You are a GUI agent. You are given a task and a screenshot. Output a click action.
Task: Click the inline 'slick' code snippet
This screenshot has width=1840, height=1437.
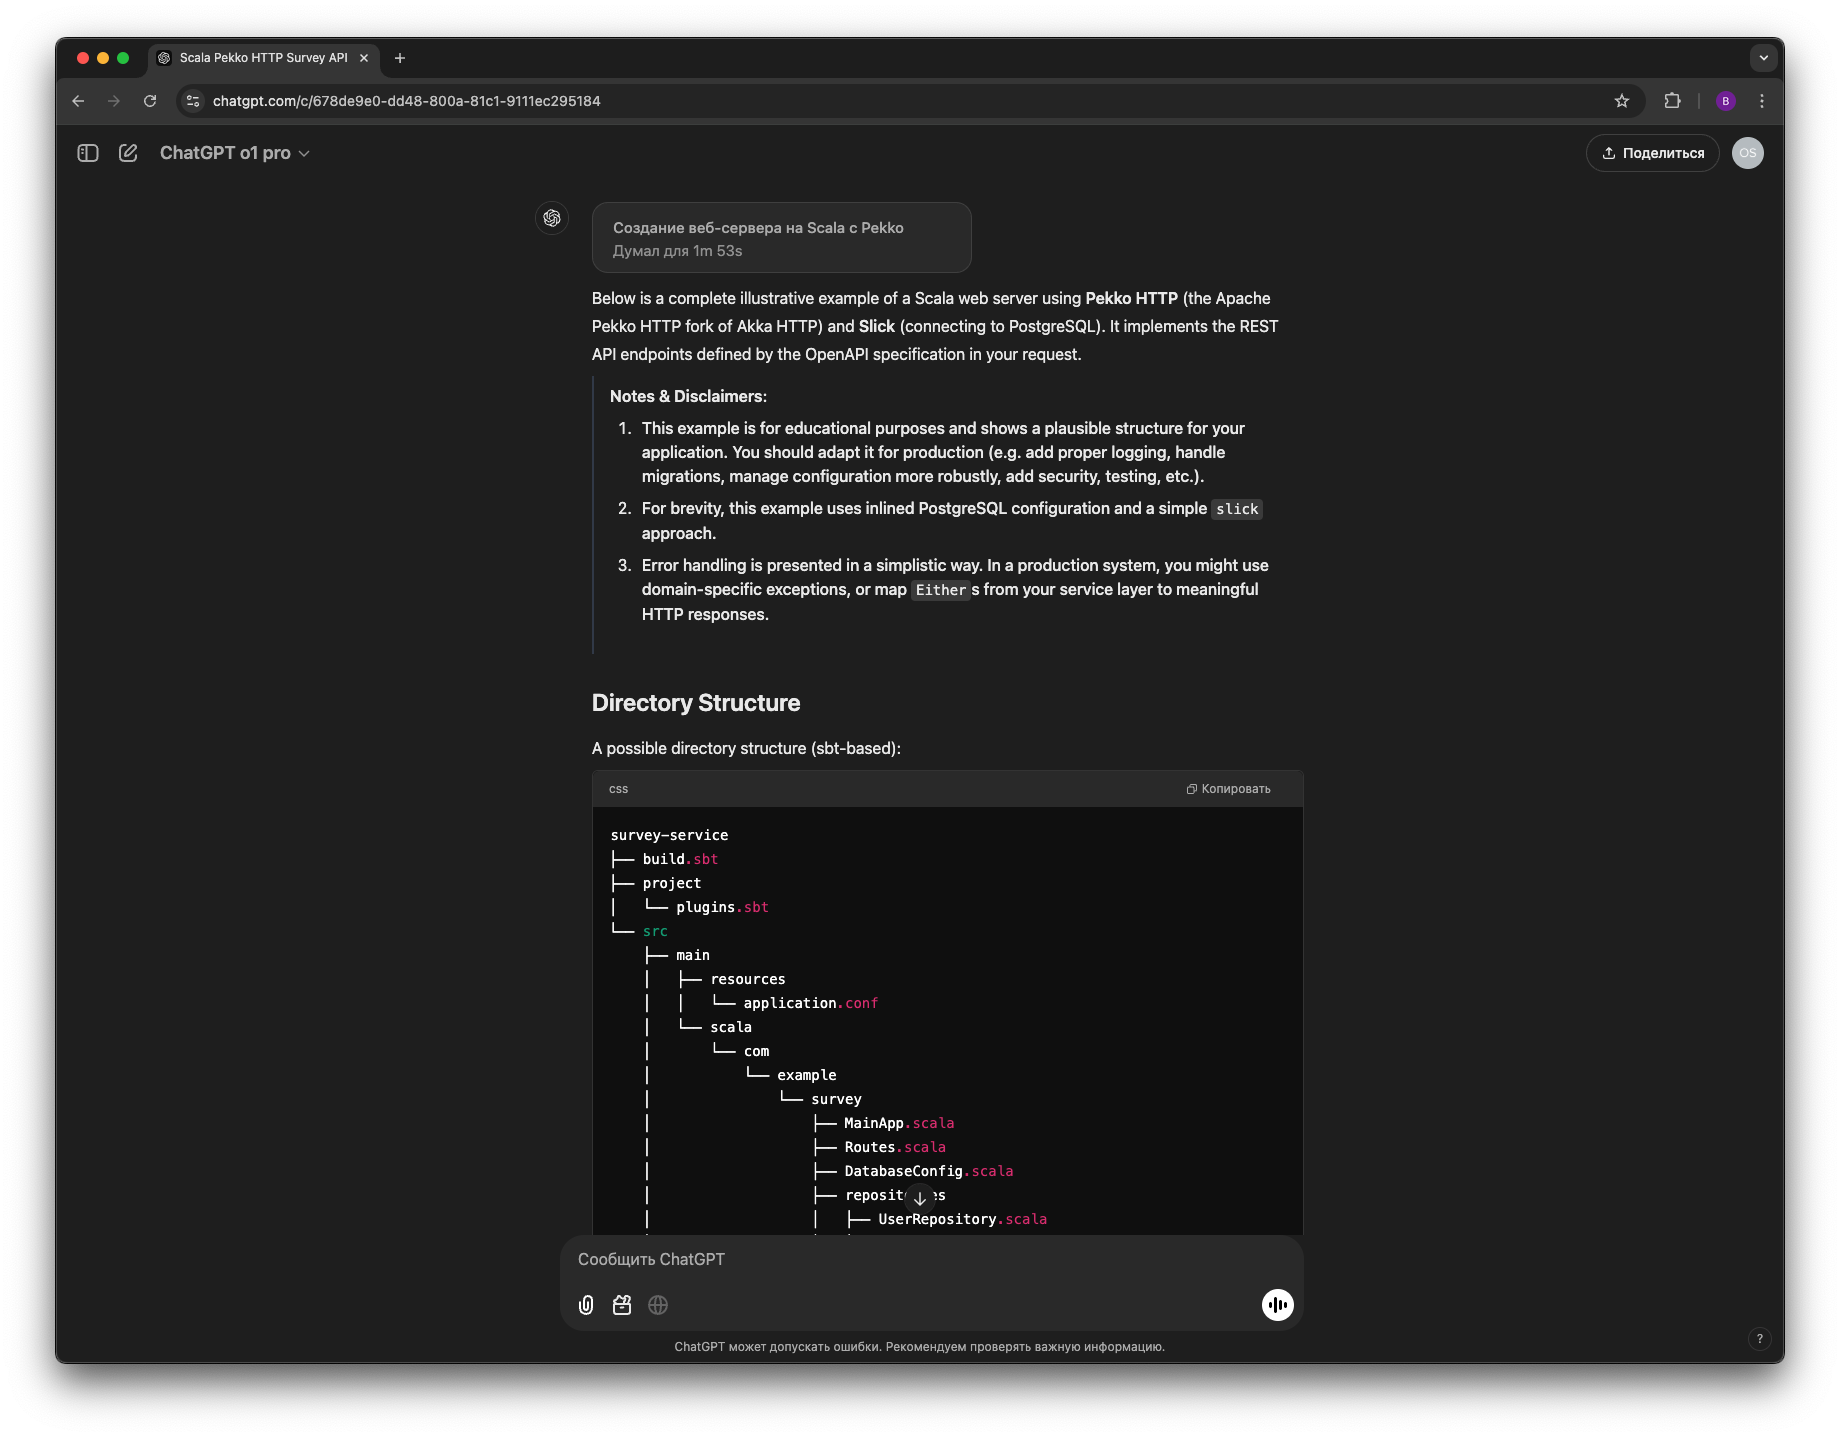point(1237,509)
